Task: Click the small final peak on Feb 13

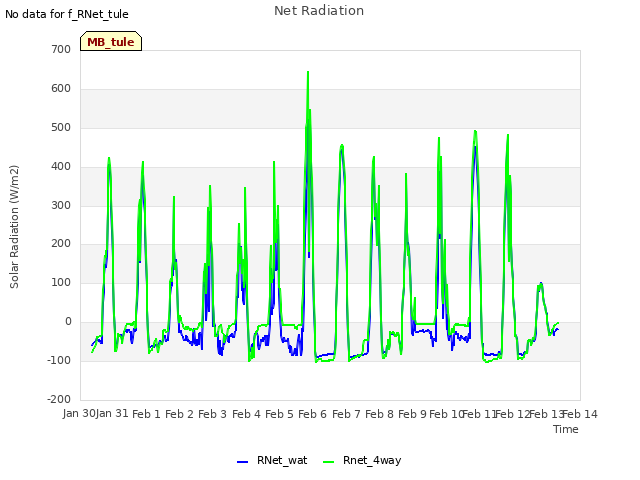Action: [540, 284]
